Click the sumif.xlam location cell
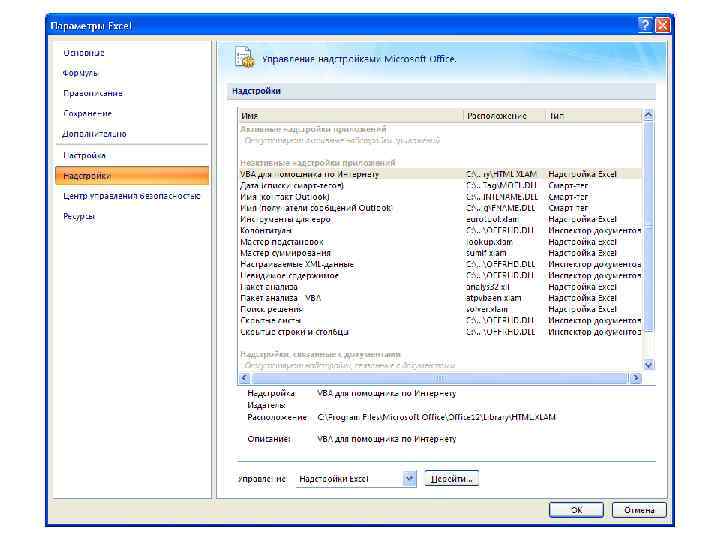The height and width of the screenshot is (540, 720). click(486, 253)
